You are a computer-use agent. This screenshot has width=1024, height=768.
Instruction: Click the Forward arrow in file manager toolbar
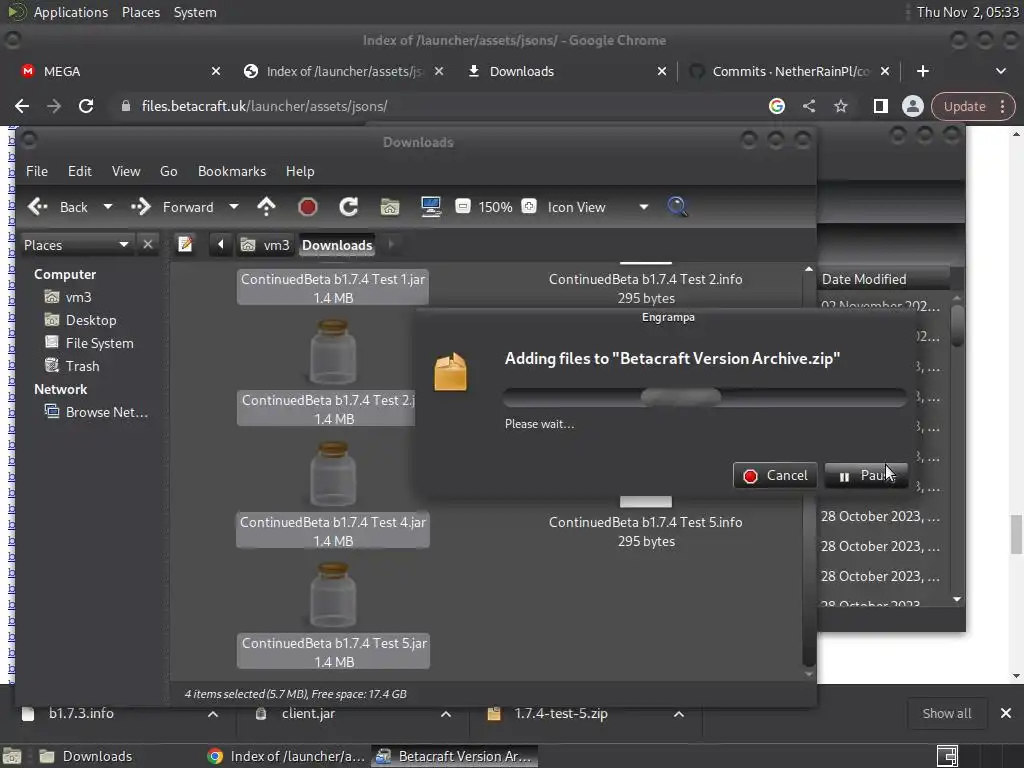[x=140, y=207]
